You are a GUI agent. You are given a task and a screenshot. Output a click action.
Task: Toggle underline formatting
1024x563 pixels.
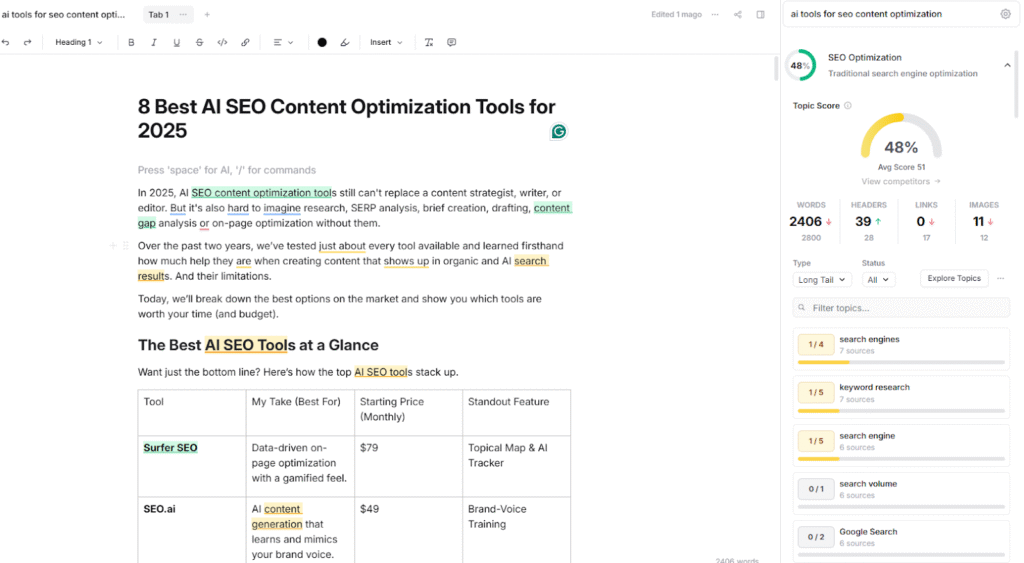point(177,43)
